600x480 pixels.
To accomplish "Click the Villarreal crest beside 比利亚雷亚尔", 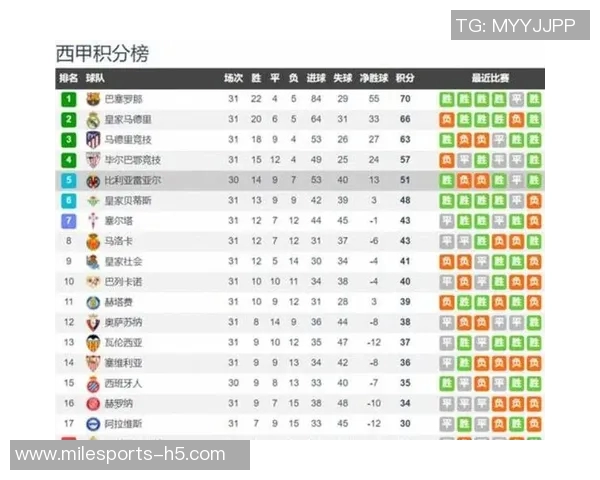I will point(93,180).
